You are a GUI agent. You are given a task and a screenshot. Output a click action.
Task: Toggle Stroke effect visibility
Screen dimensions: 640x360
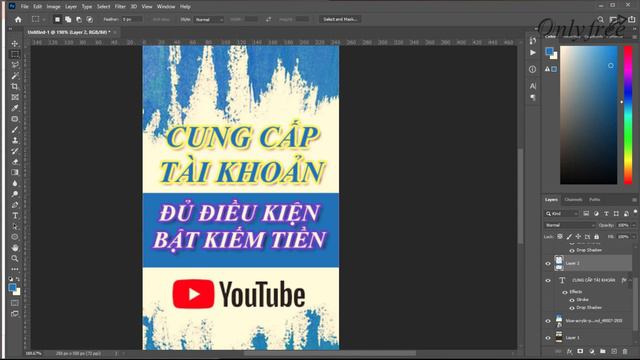point(572,300)
